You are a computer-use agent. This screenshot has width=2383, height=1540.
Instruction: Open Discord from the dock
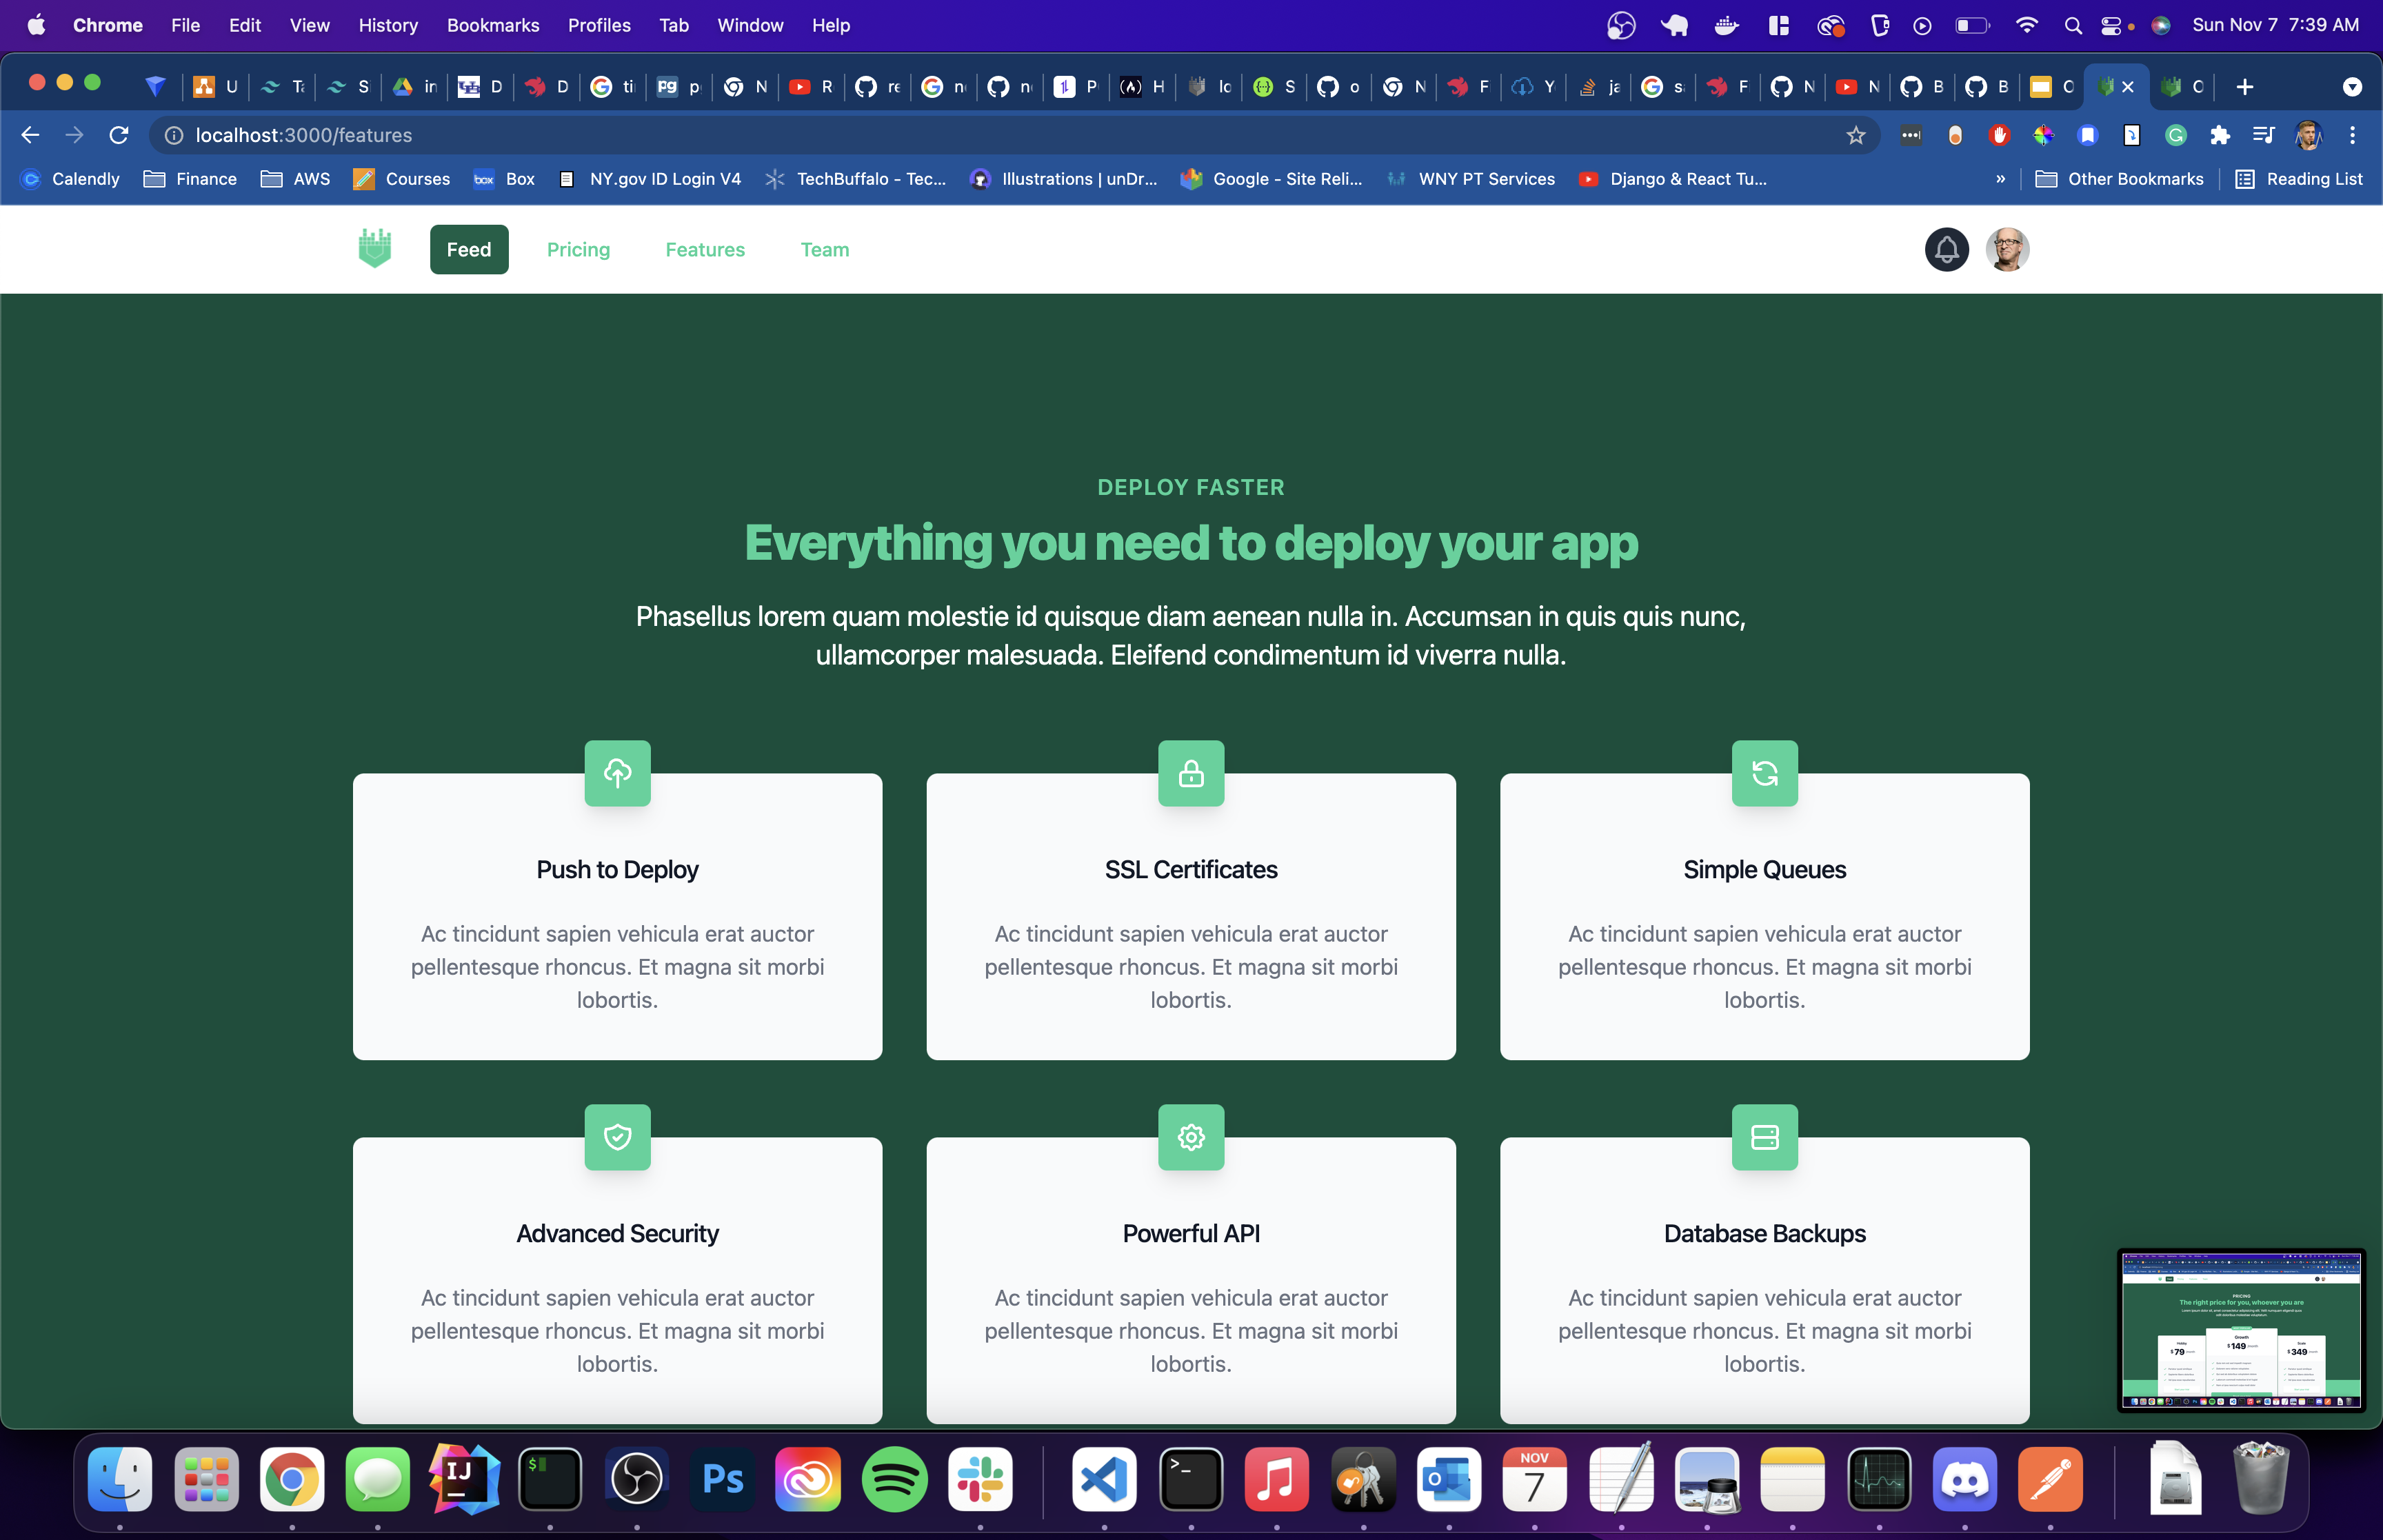(1964, 1479)
